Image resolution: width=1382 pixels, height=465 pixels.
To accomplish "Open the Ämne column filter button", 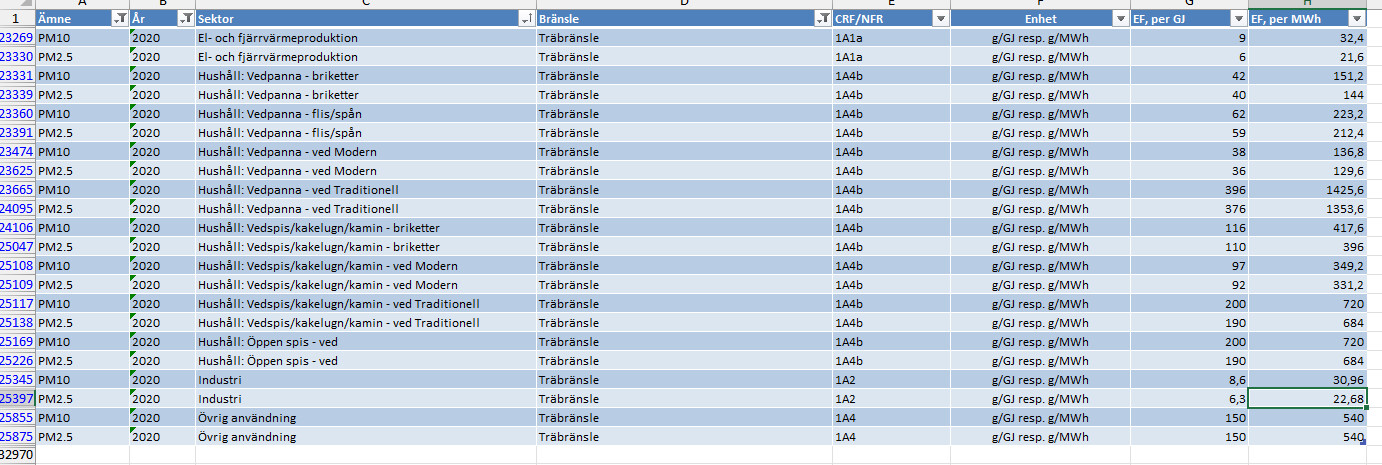I will (120, 19).
